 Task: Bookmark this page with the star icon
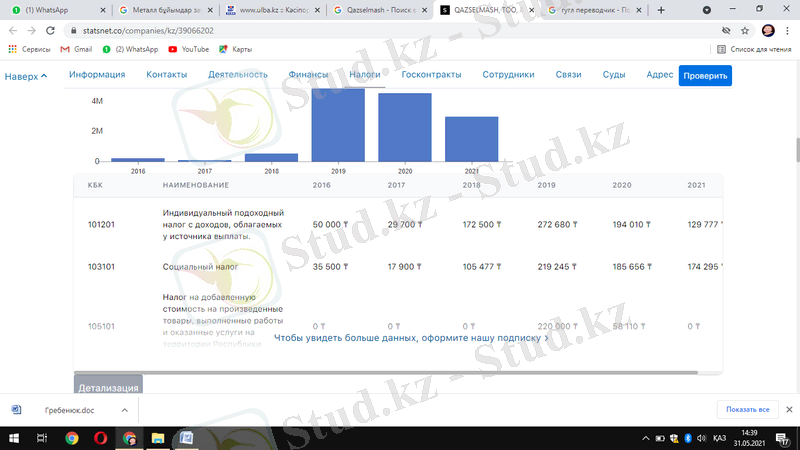click(745, 31)
